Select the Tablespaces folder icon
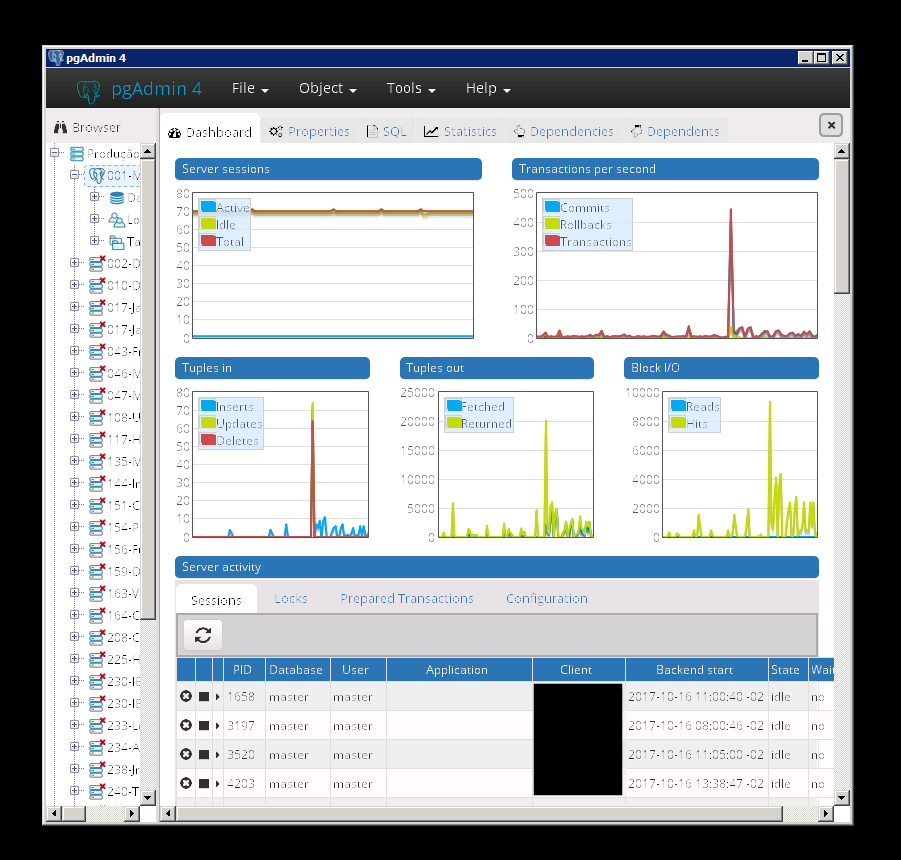 click(x=116, y=242)
